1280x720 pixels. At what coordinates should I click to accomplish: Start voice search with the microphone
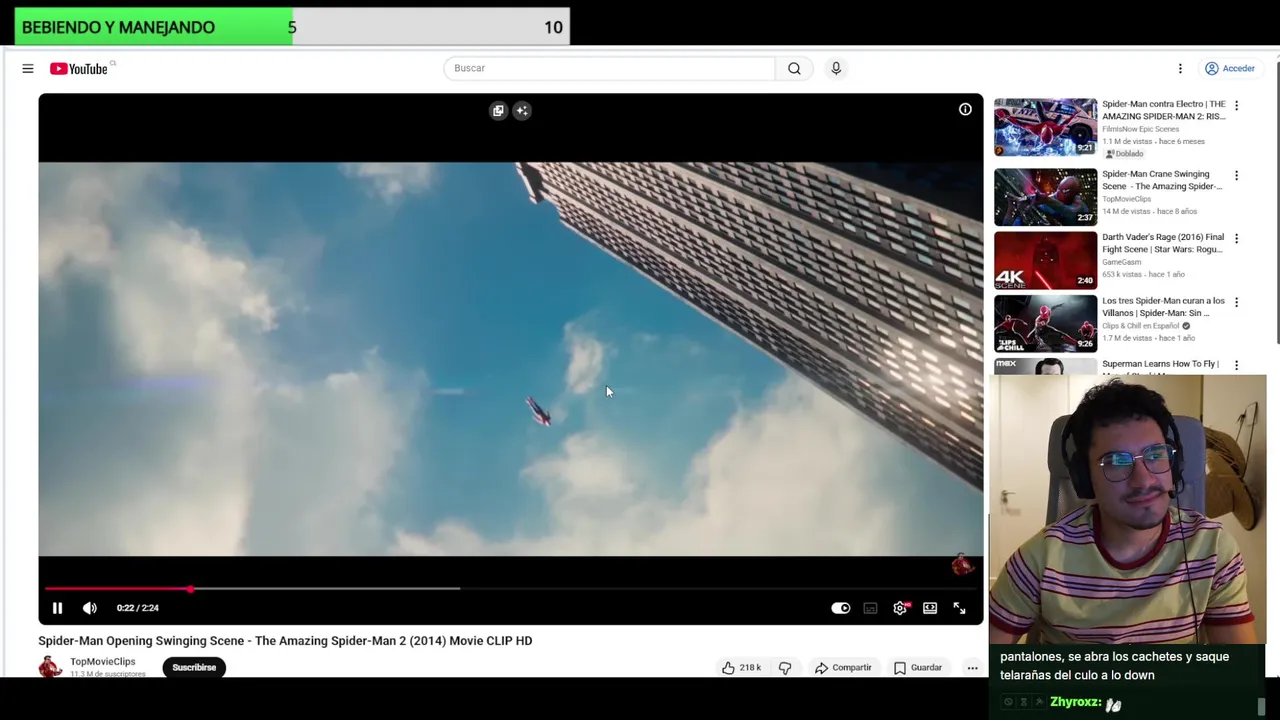(836, 68)
